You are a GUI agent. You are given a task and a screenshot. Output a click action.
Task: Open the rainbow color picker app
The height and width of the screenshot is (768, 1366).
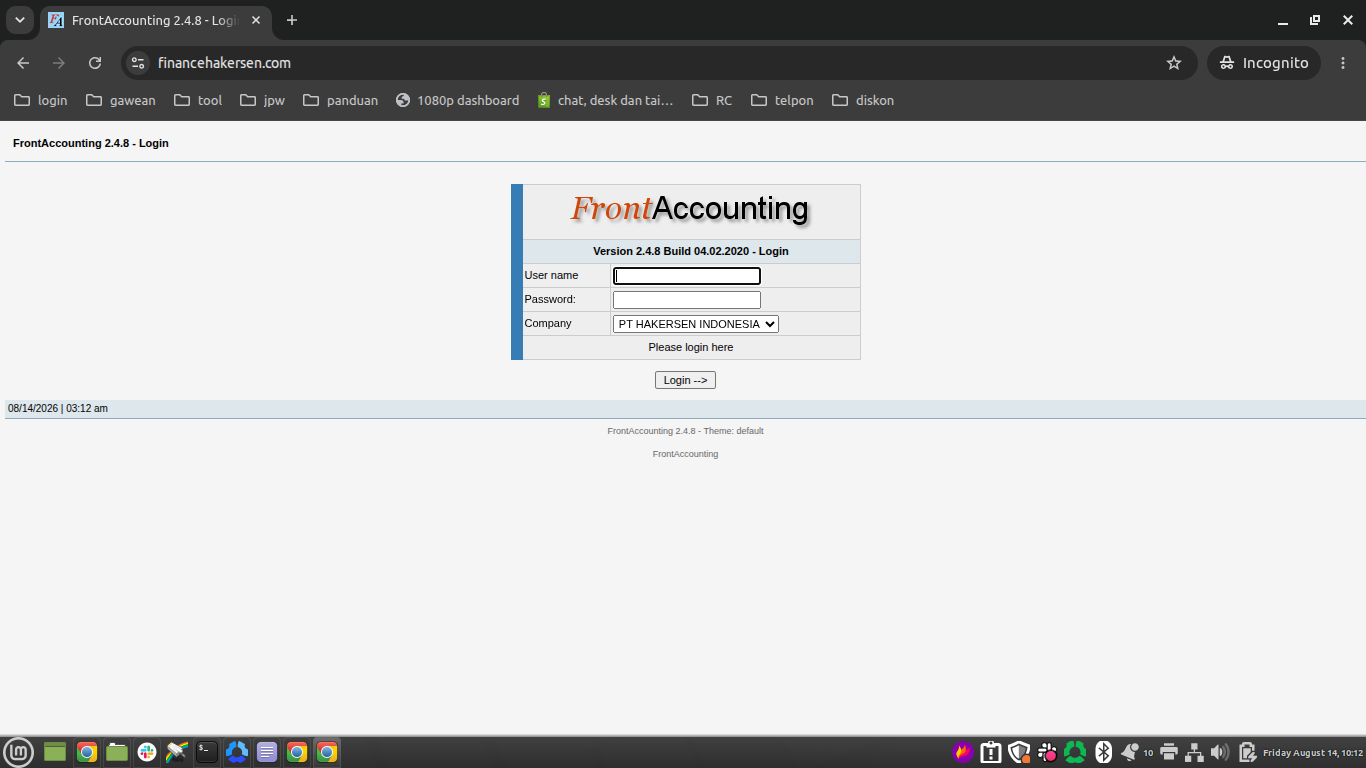coord(177,752)
